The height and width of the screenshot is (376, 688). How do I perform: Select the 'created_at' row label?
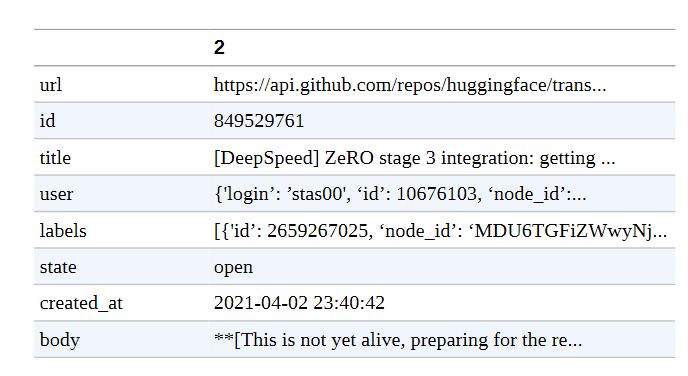pos(81,303)
